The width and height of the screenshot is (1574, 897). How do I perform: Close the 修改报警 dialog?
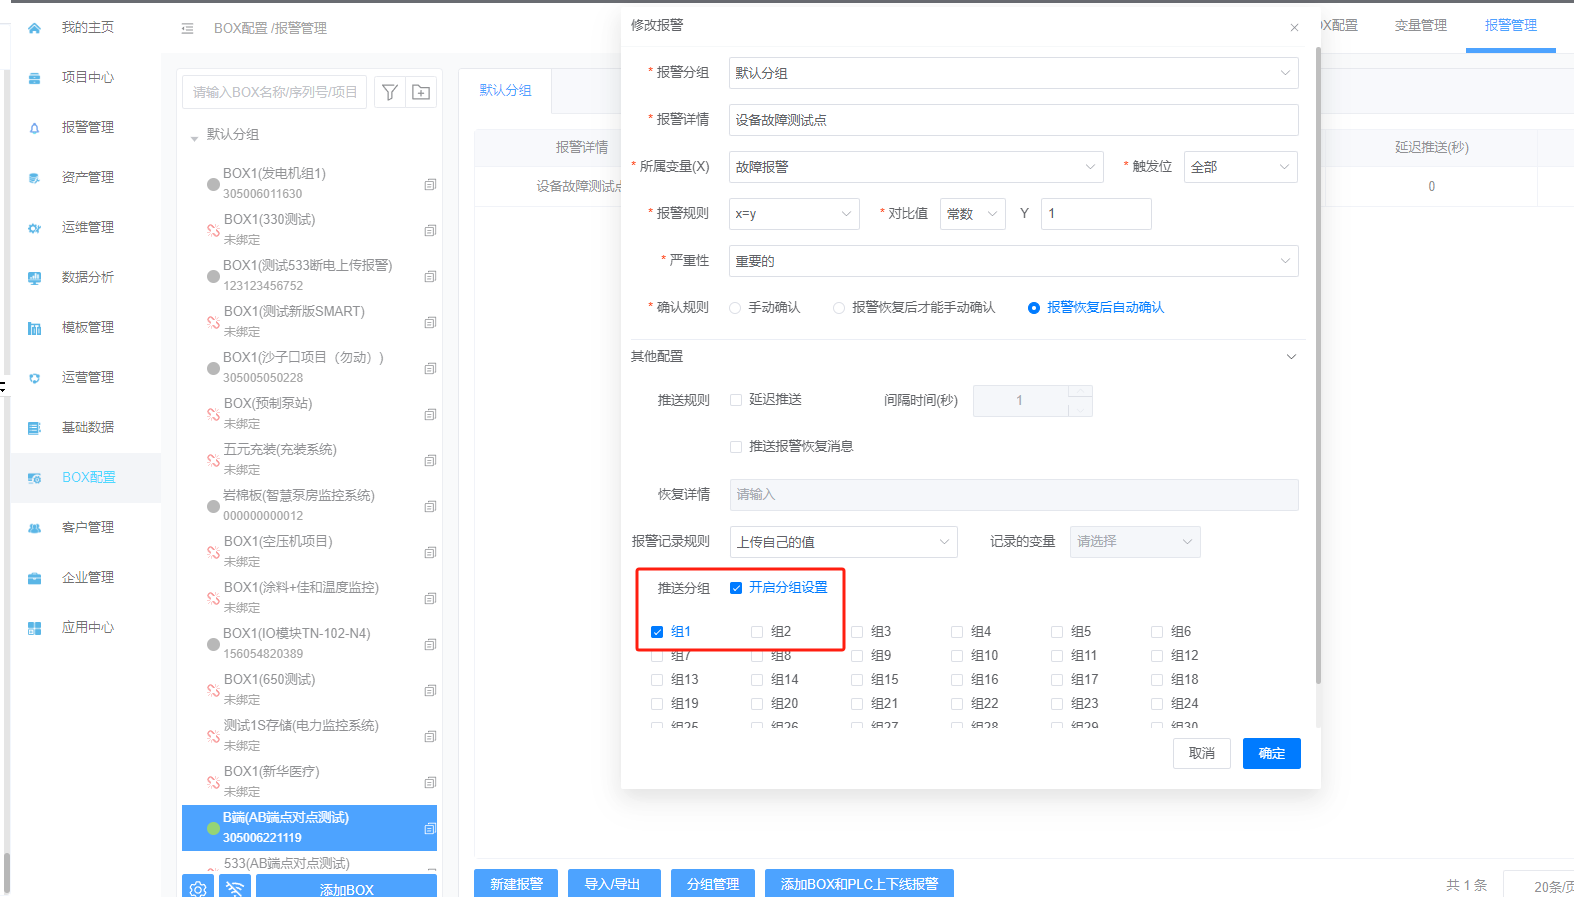(x=1294, y=28)
